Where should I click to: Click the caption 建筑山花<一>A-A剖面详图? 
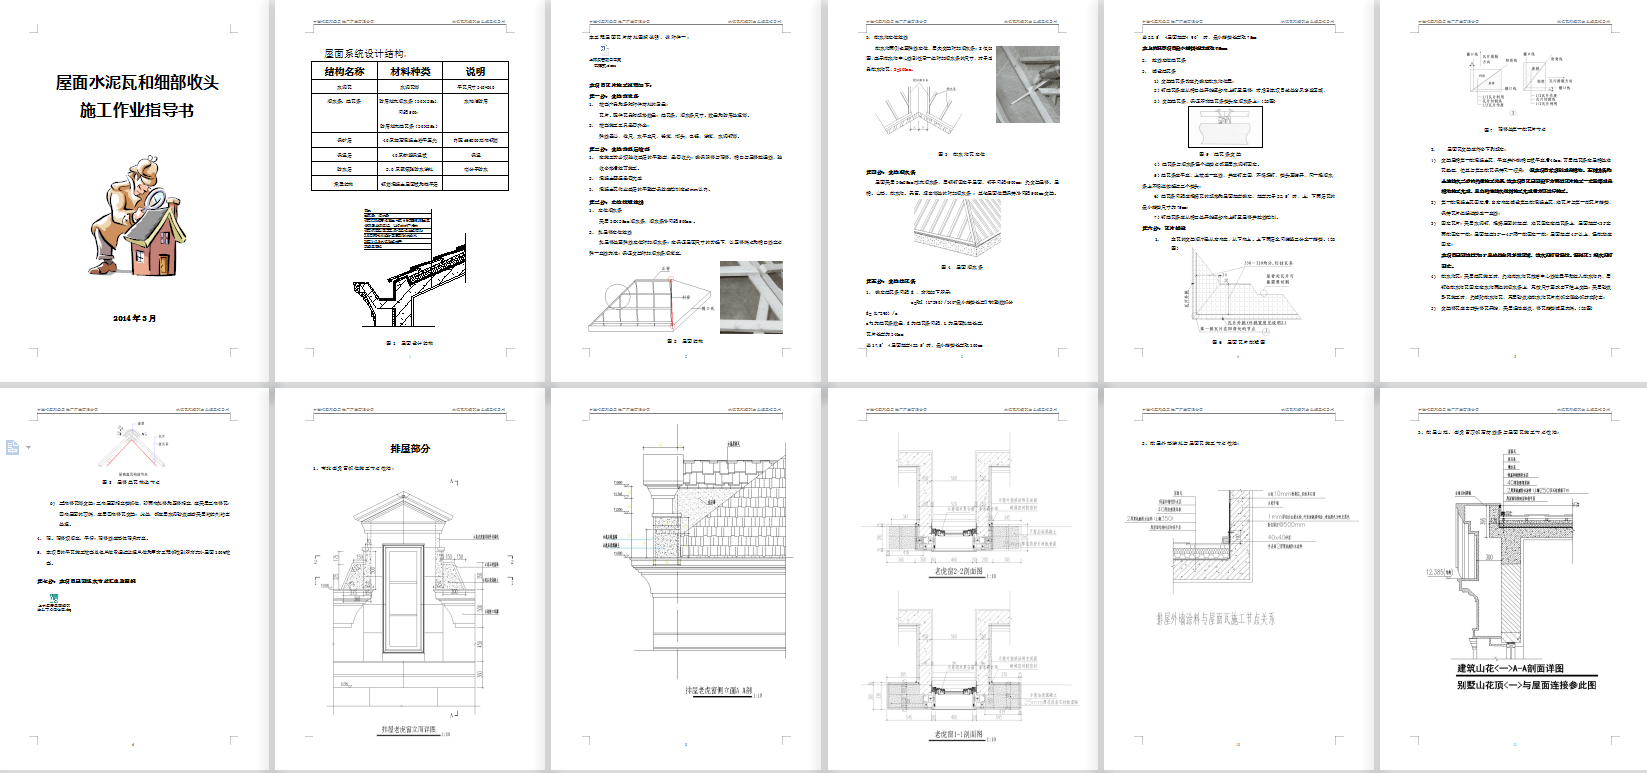tap(1510, 668)
